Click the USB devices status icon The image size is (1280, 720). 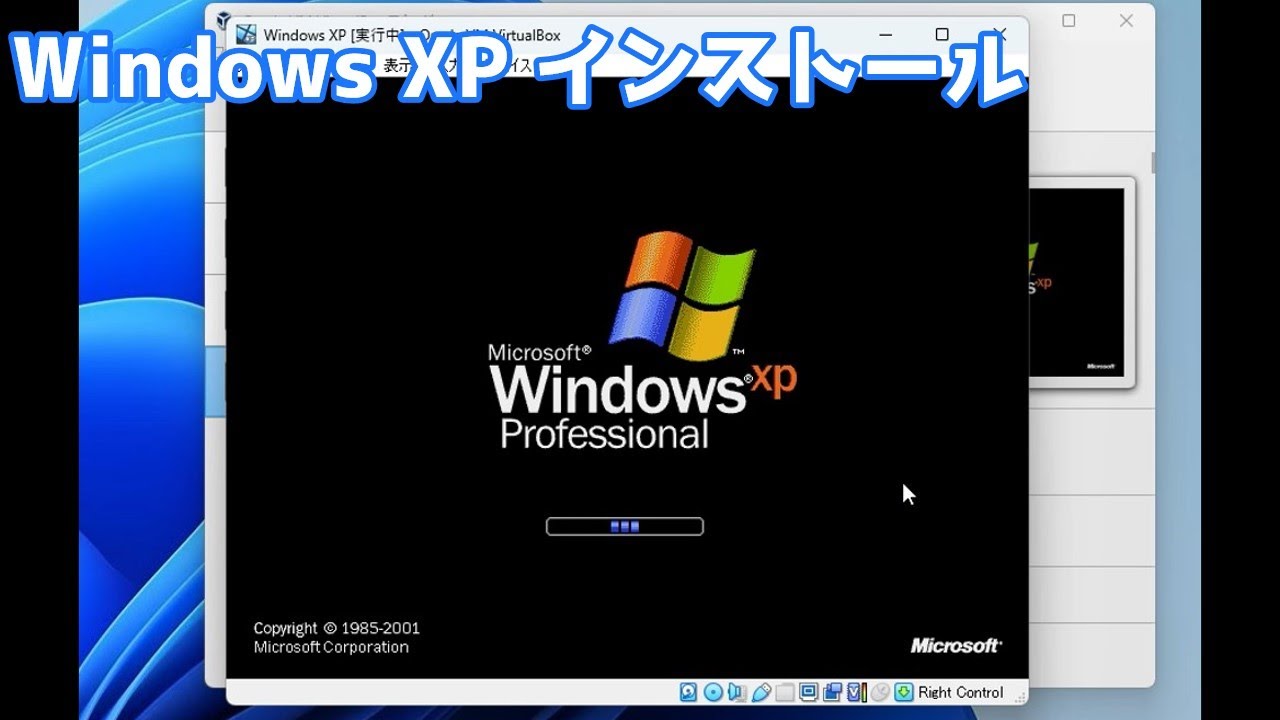(x=761, y=692)
